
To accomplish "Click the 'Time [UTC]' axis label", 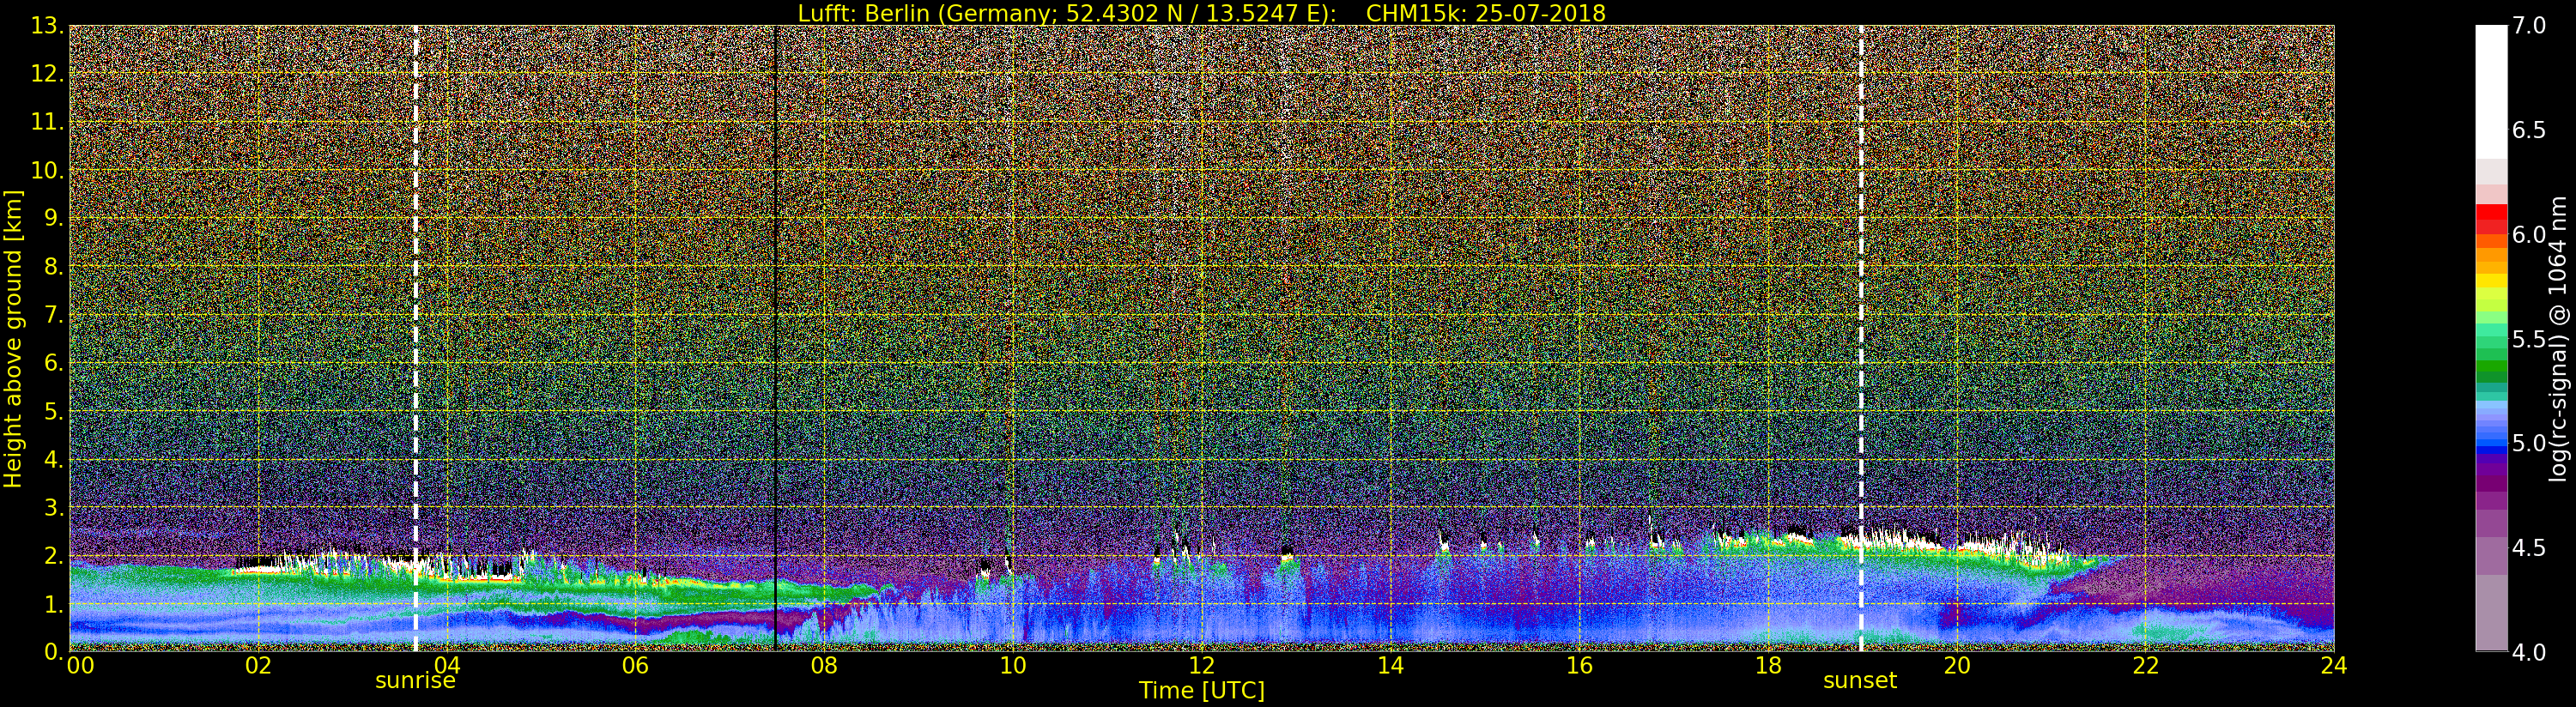I will (x=1201, y=691).
